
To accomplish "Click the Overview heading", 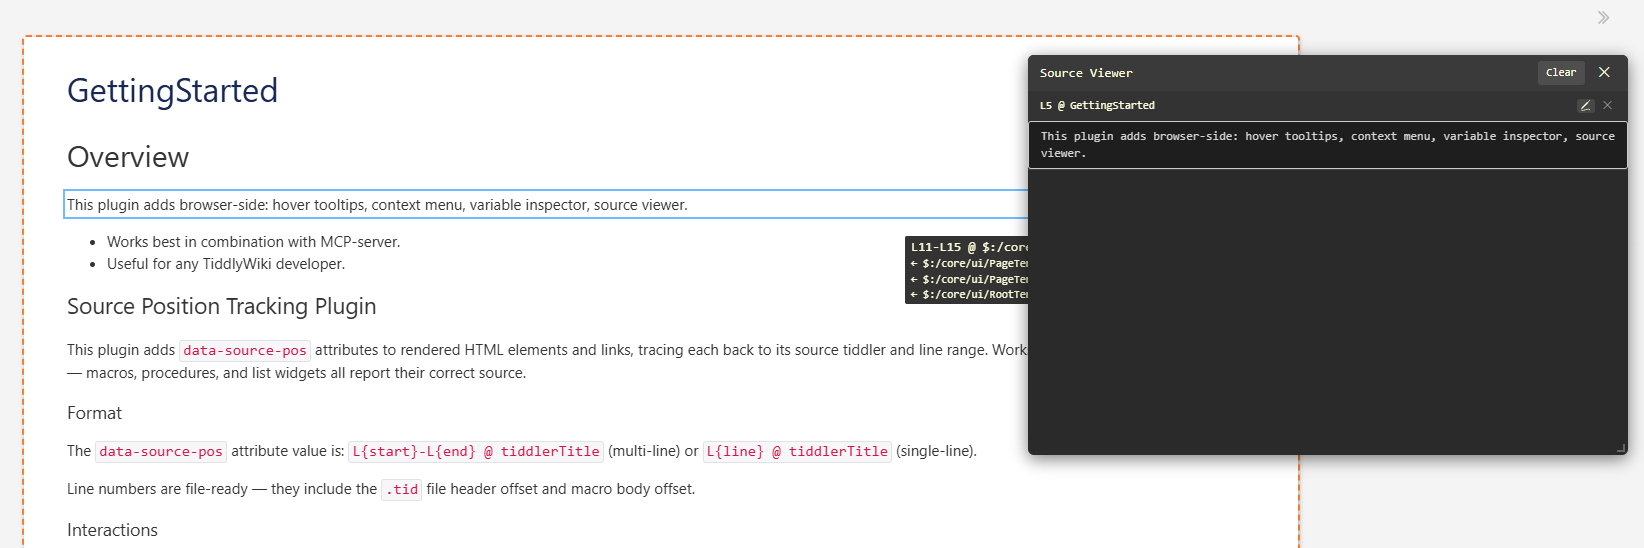I will click(128, 157).
